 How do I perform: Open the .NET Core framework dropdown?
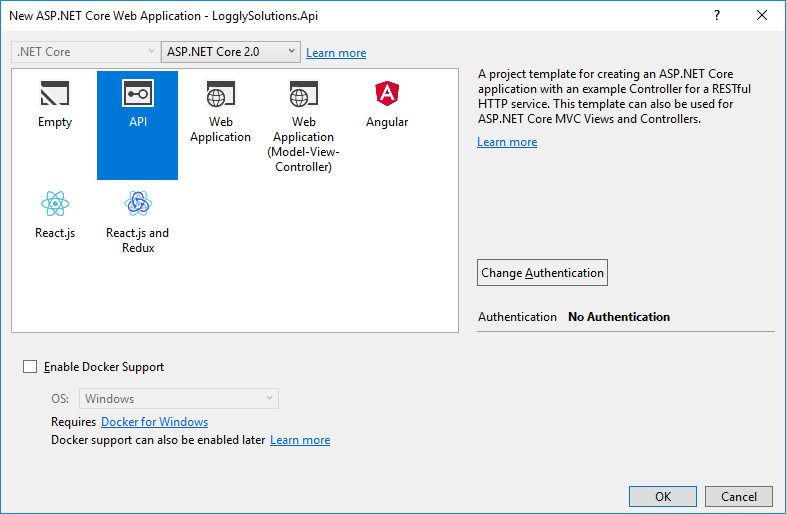coord(85,52)
